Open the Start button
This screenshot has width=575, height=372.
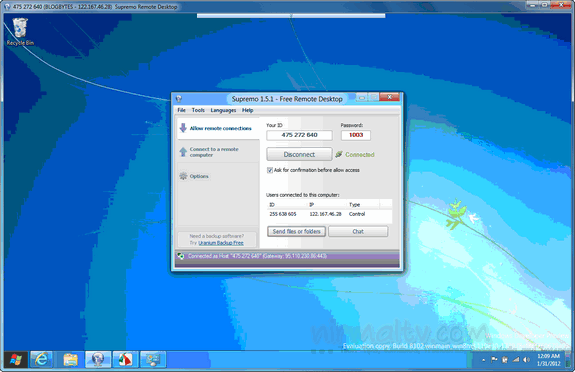click(x=15, y=360)
